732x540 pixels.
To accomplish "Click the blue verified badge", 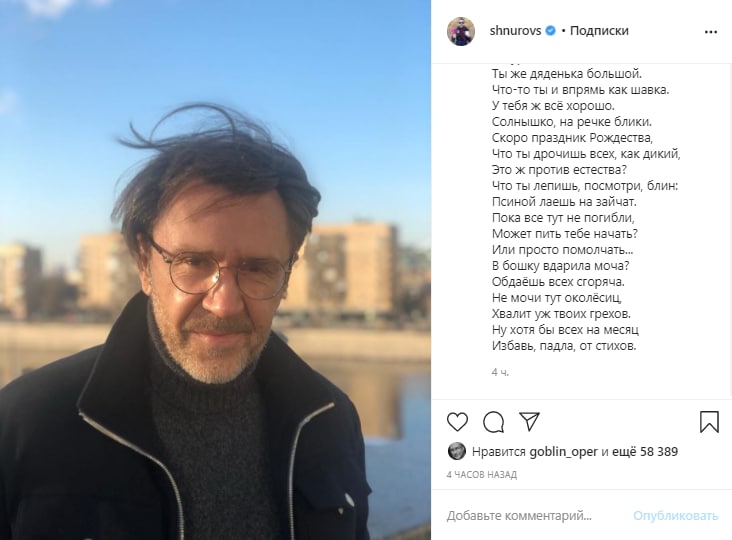I will coord(551,31).
